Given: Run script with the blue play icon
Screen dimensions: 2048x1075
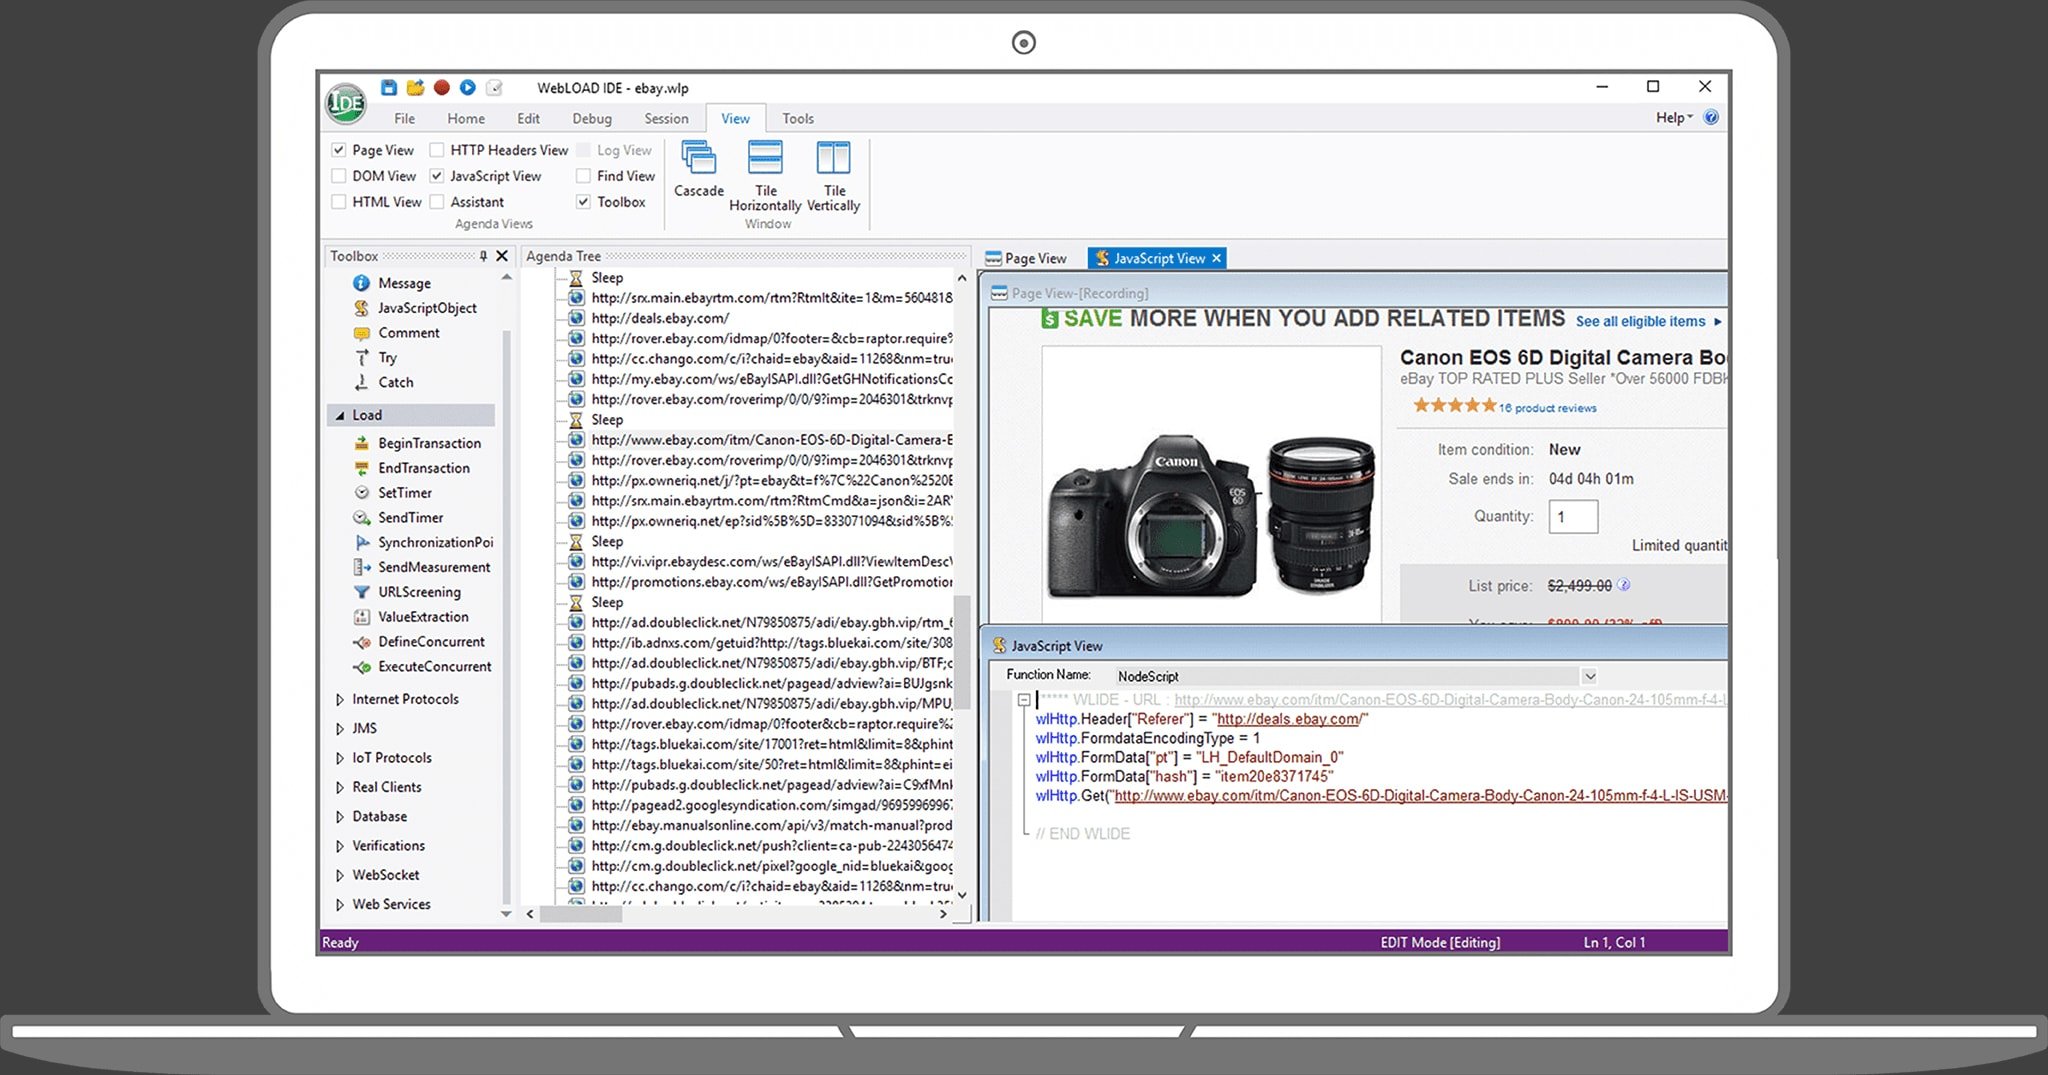Looking at the screenshot, I should tap(467, 88).
